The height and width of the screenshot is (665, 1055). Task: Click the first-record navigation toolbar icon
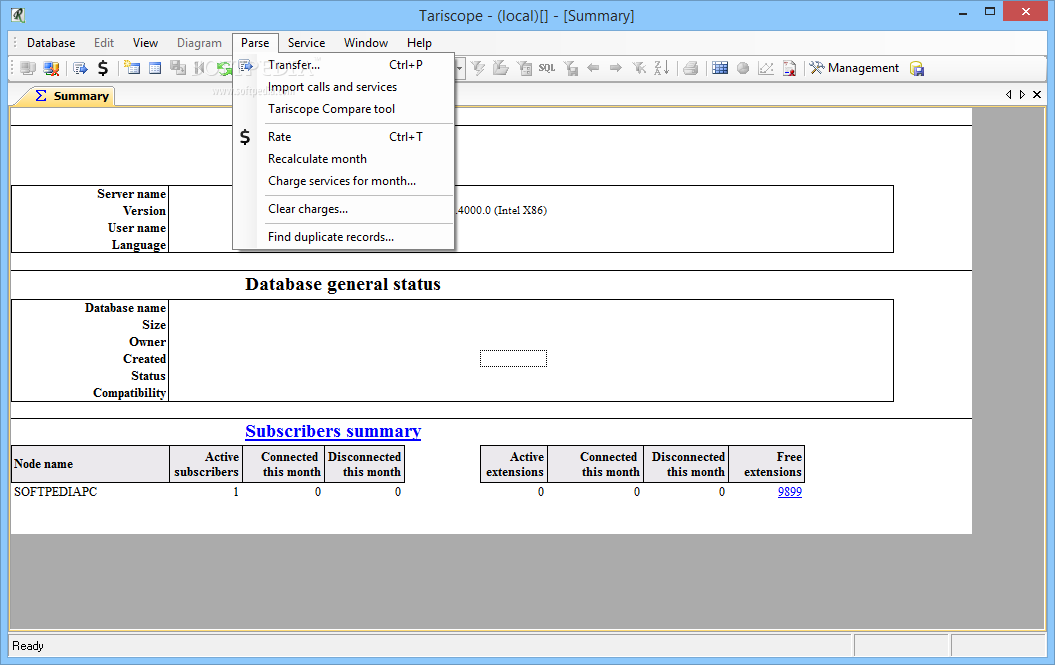(x=200, y=68)
